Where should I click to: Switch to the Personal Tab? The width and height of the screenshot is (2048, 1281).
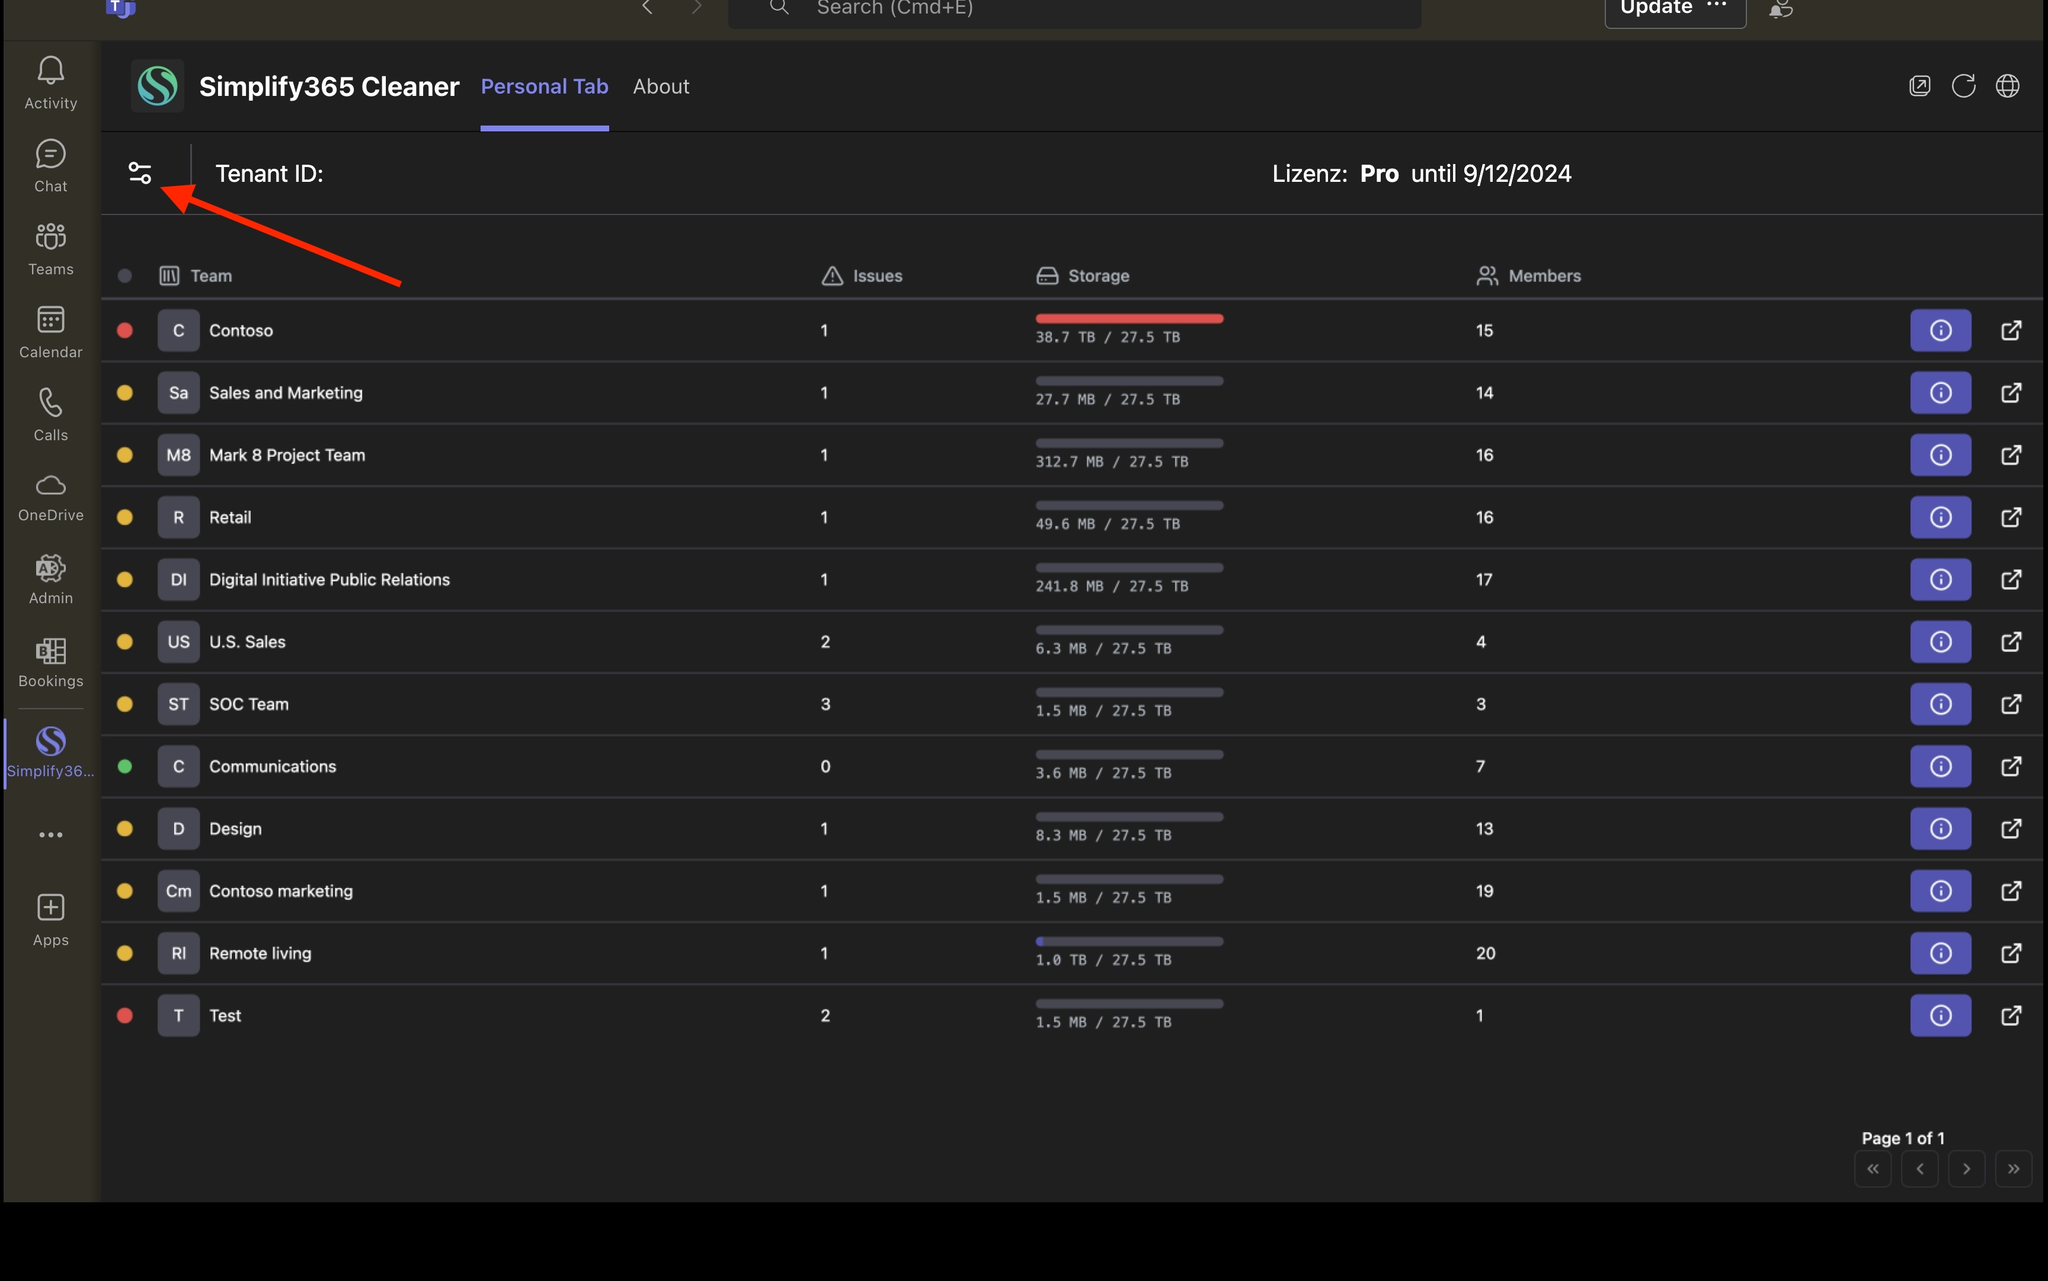(544, 87)
